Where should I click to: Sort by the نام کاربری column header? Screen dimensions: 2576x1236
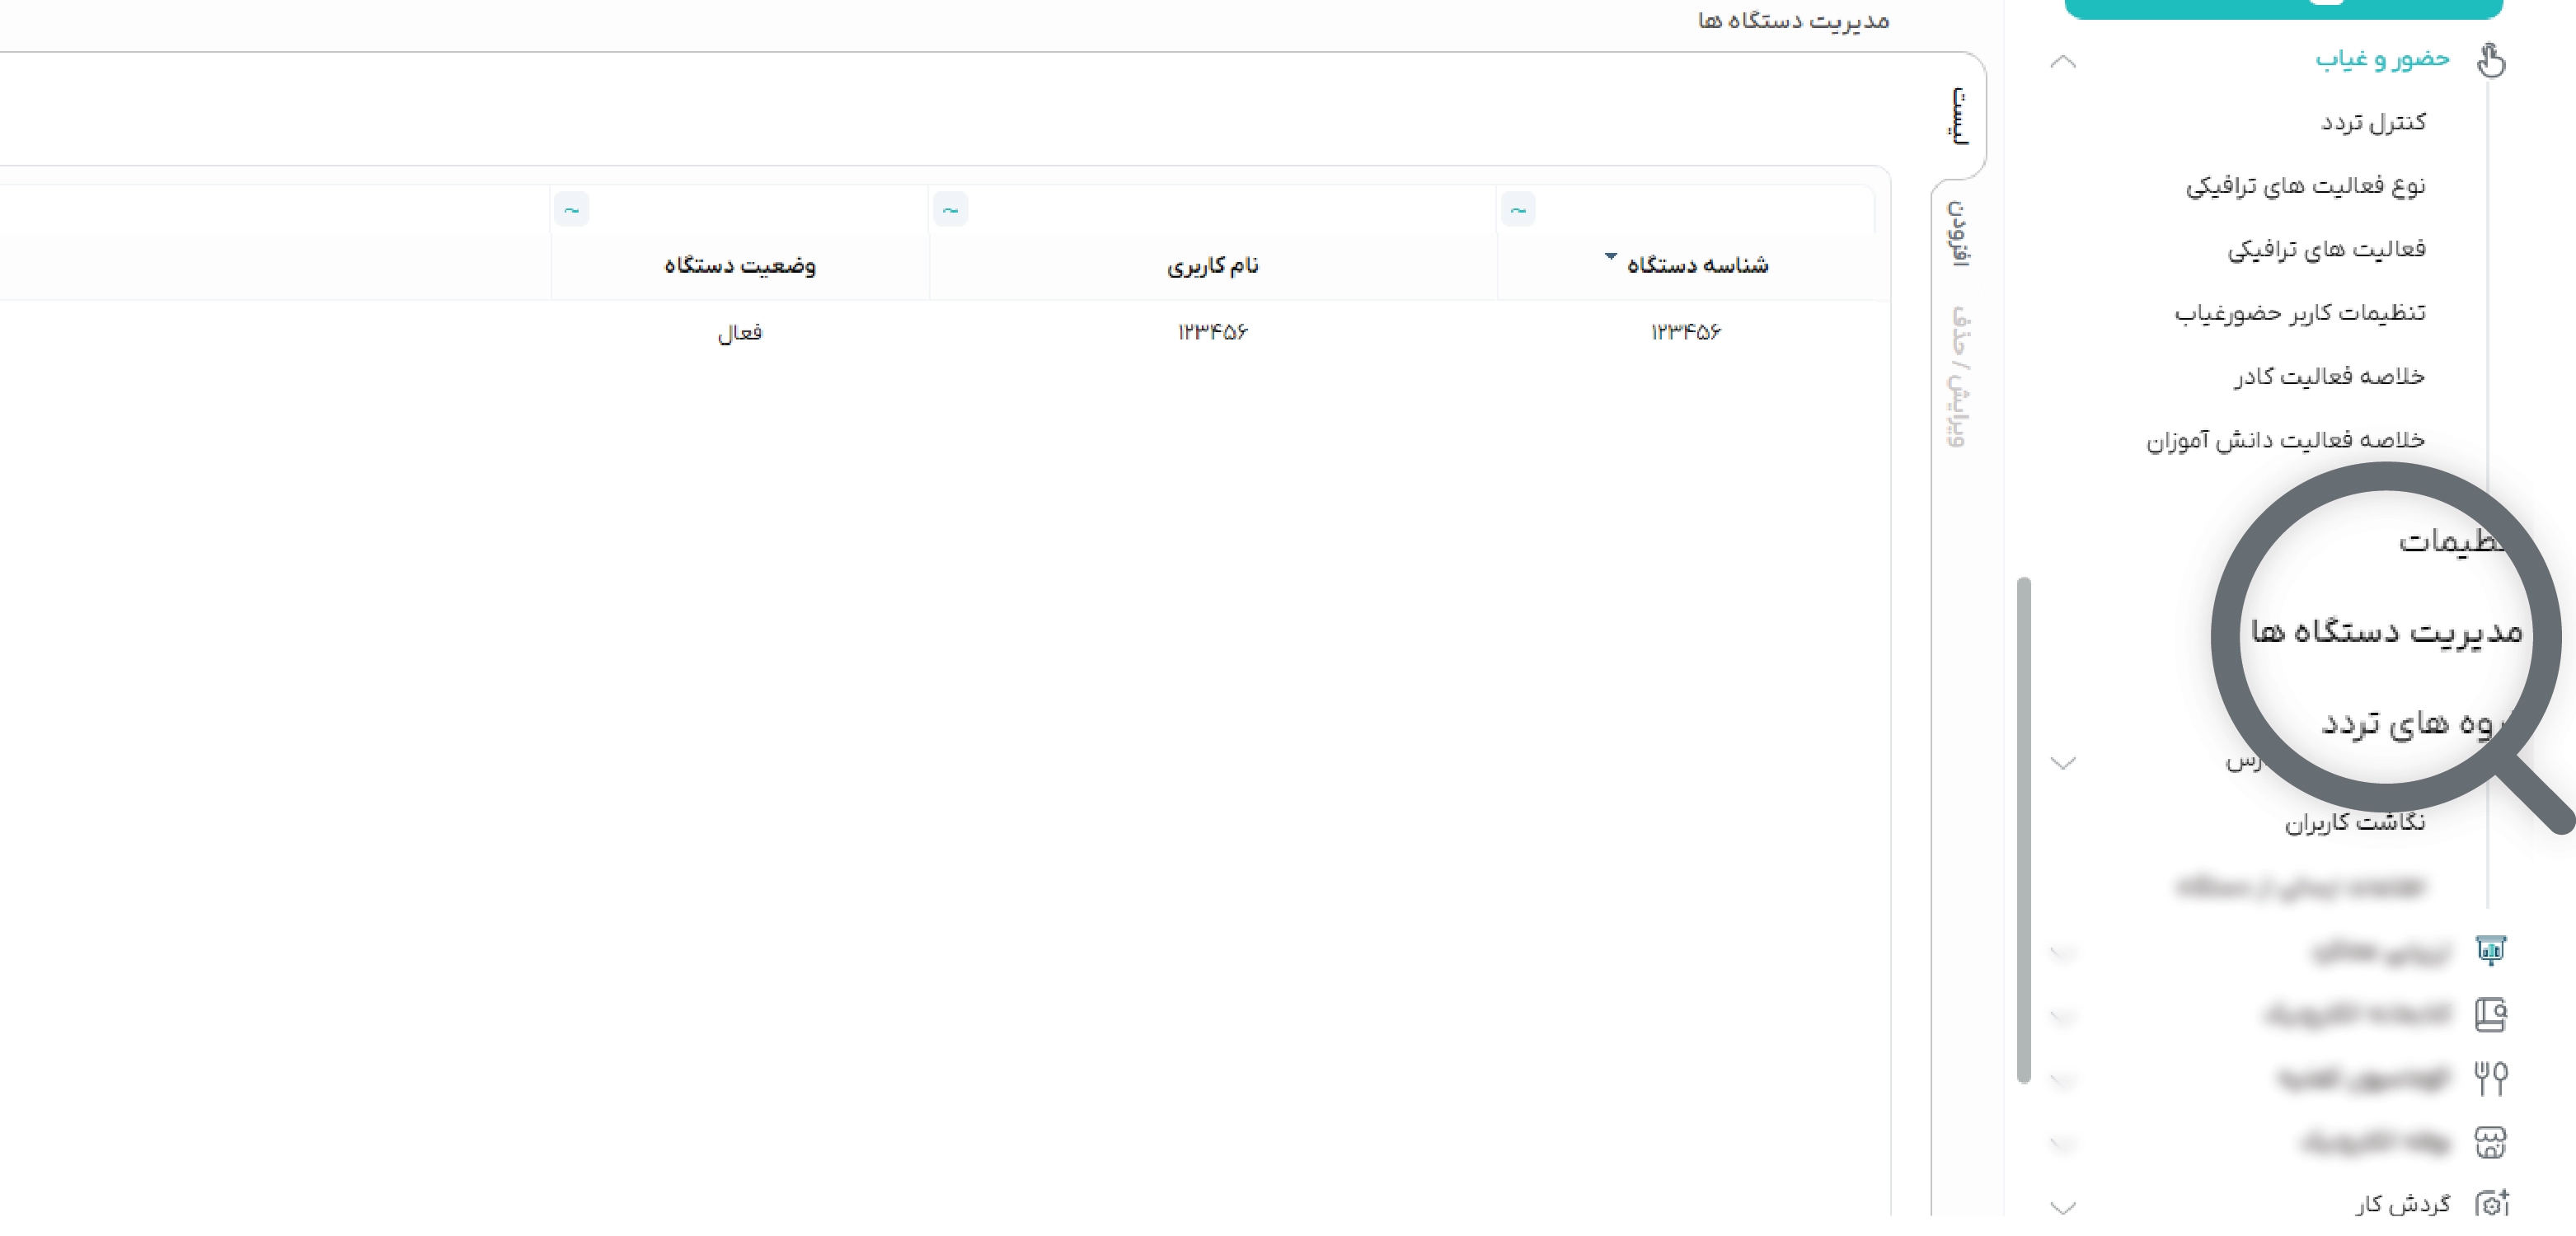pyautogui.click(x=1212, y=265)
